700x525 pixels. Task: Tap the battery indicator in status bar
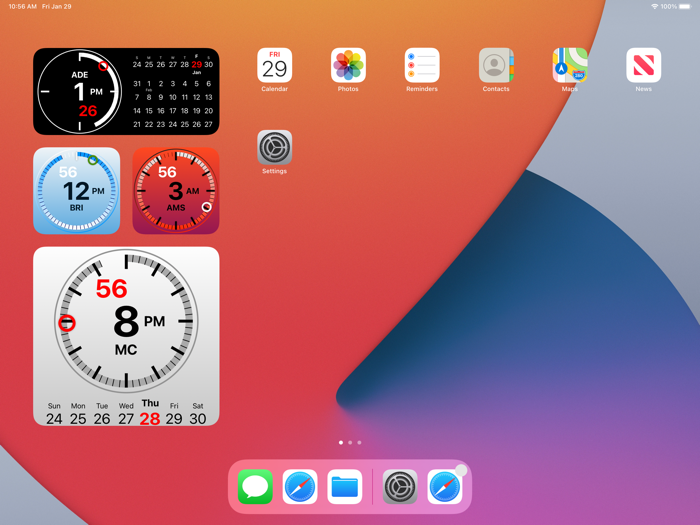coord(684,7)
